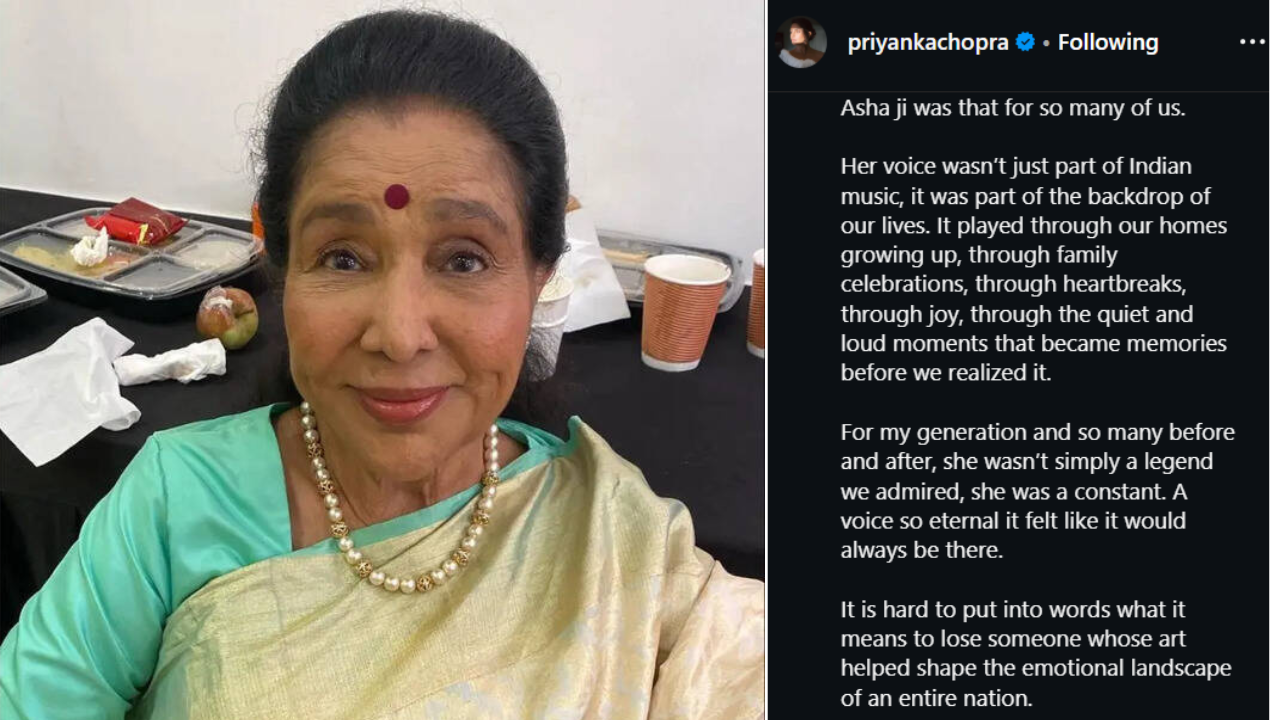This screenshot has height=720, width=1280.
Task: Click the dot separator before Following
Action: pyautogui.click(x=1046, y=43)
